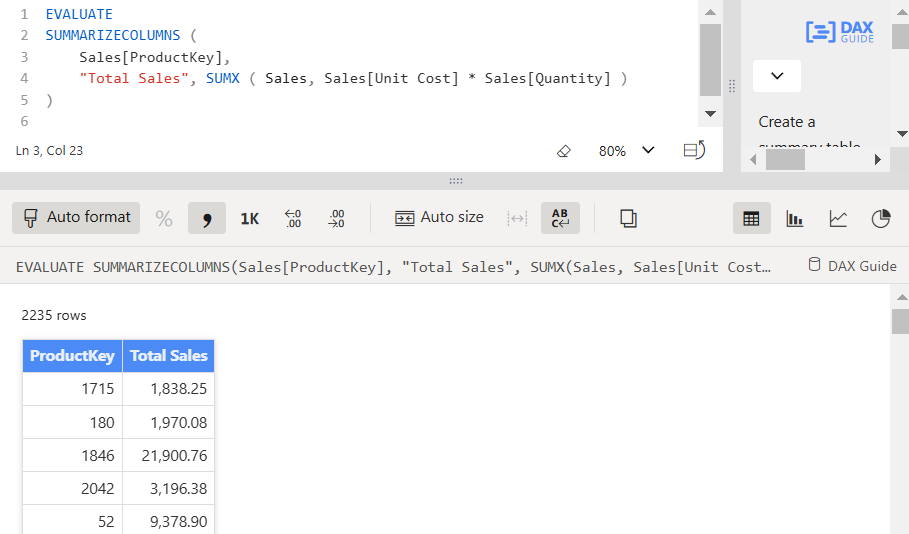
Task: Click the vertical side panel splitter grip
Action: pyautogui.click(x=732, y=86)
